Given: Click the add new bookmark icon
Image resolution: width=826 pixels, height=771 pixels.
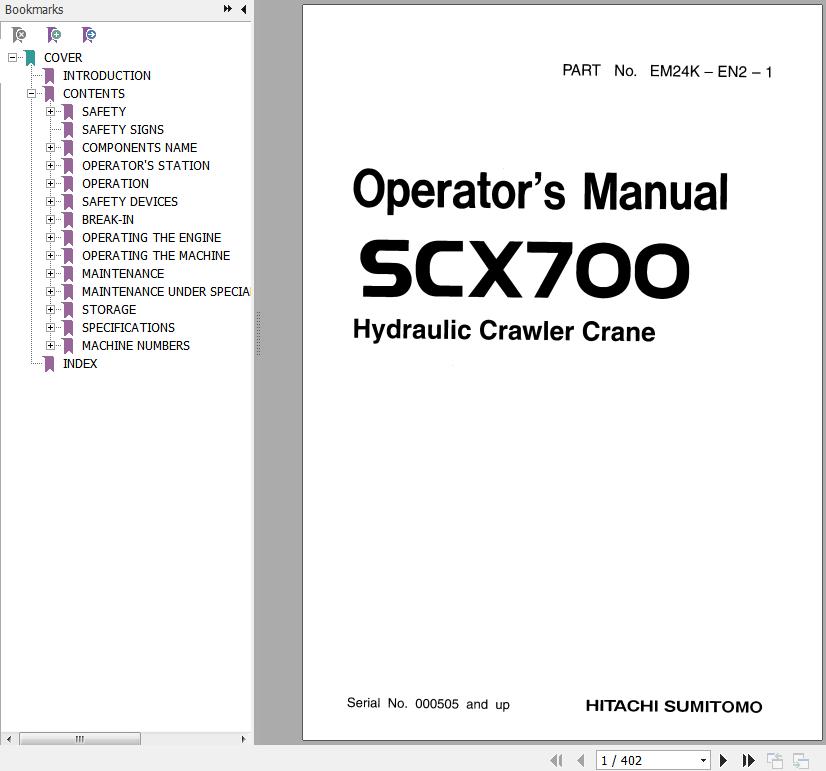Looking at the screenshot, I should [x=54, y=35].
